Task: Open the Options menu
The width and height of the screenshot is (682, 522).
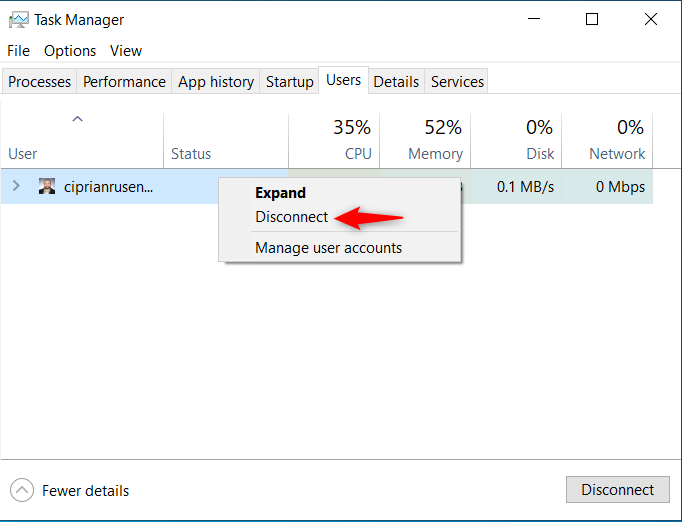Action: pyautogui.click(x=70, y=51)
